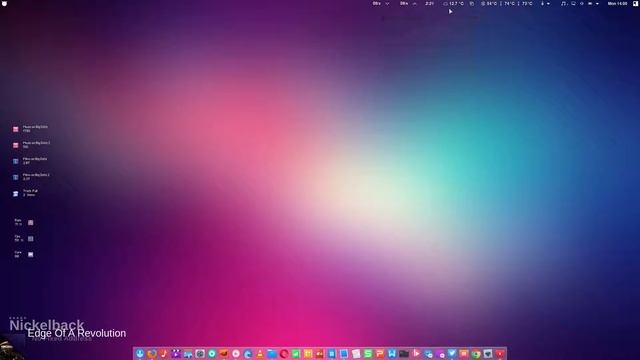Launch the green S spreadsheet app
Image resolution: width=640 pixels, height=360 pixels.
tap(368, 354)
